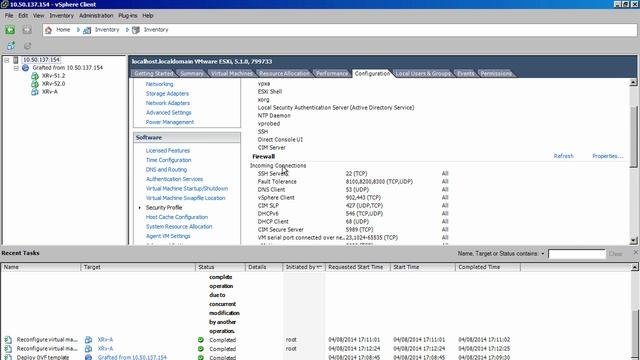Click configuration pane scrollbar down arrow
640x360 pixels.
click(x=633, y=241)
